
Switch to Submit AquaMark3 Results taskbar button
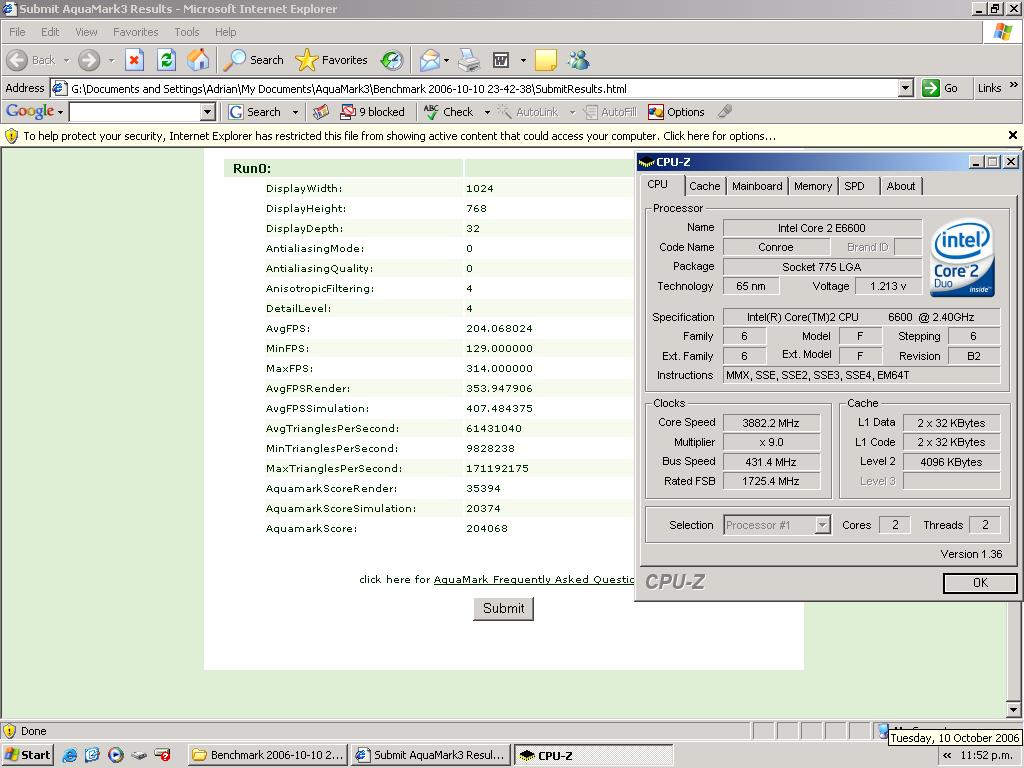[431, 755]
